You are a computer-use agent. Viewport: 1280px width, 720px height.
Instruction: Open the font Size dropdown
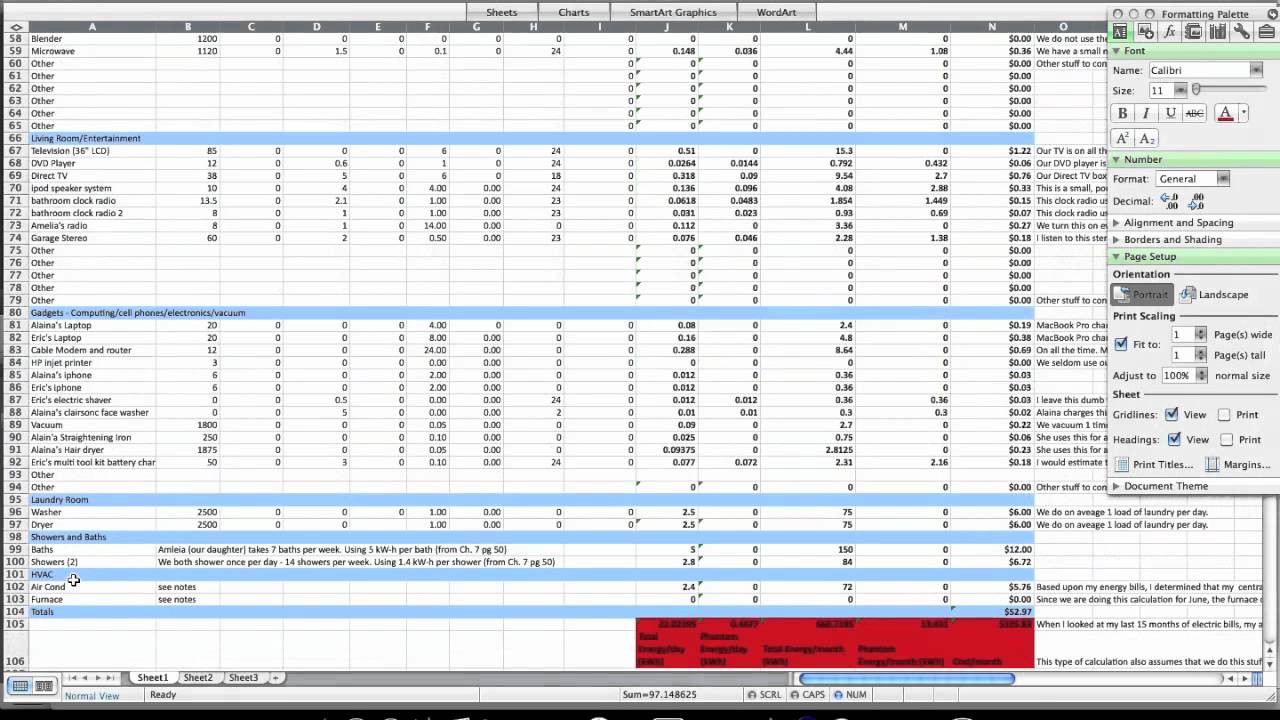[x=1180, y=90]
